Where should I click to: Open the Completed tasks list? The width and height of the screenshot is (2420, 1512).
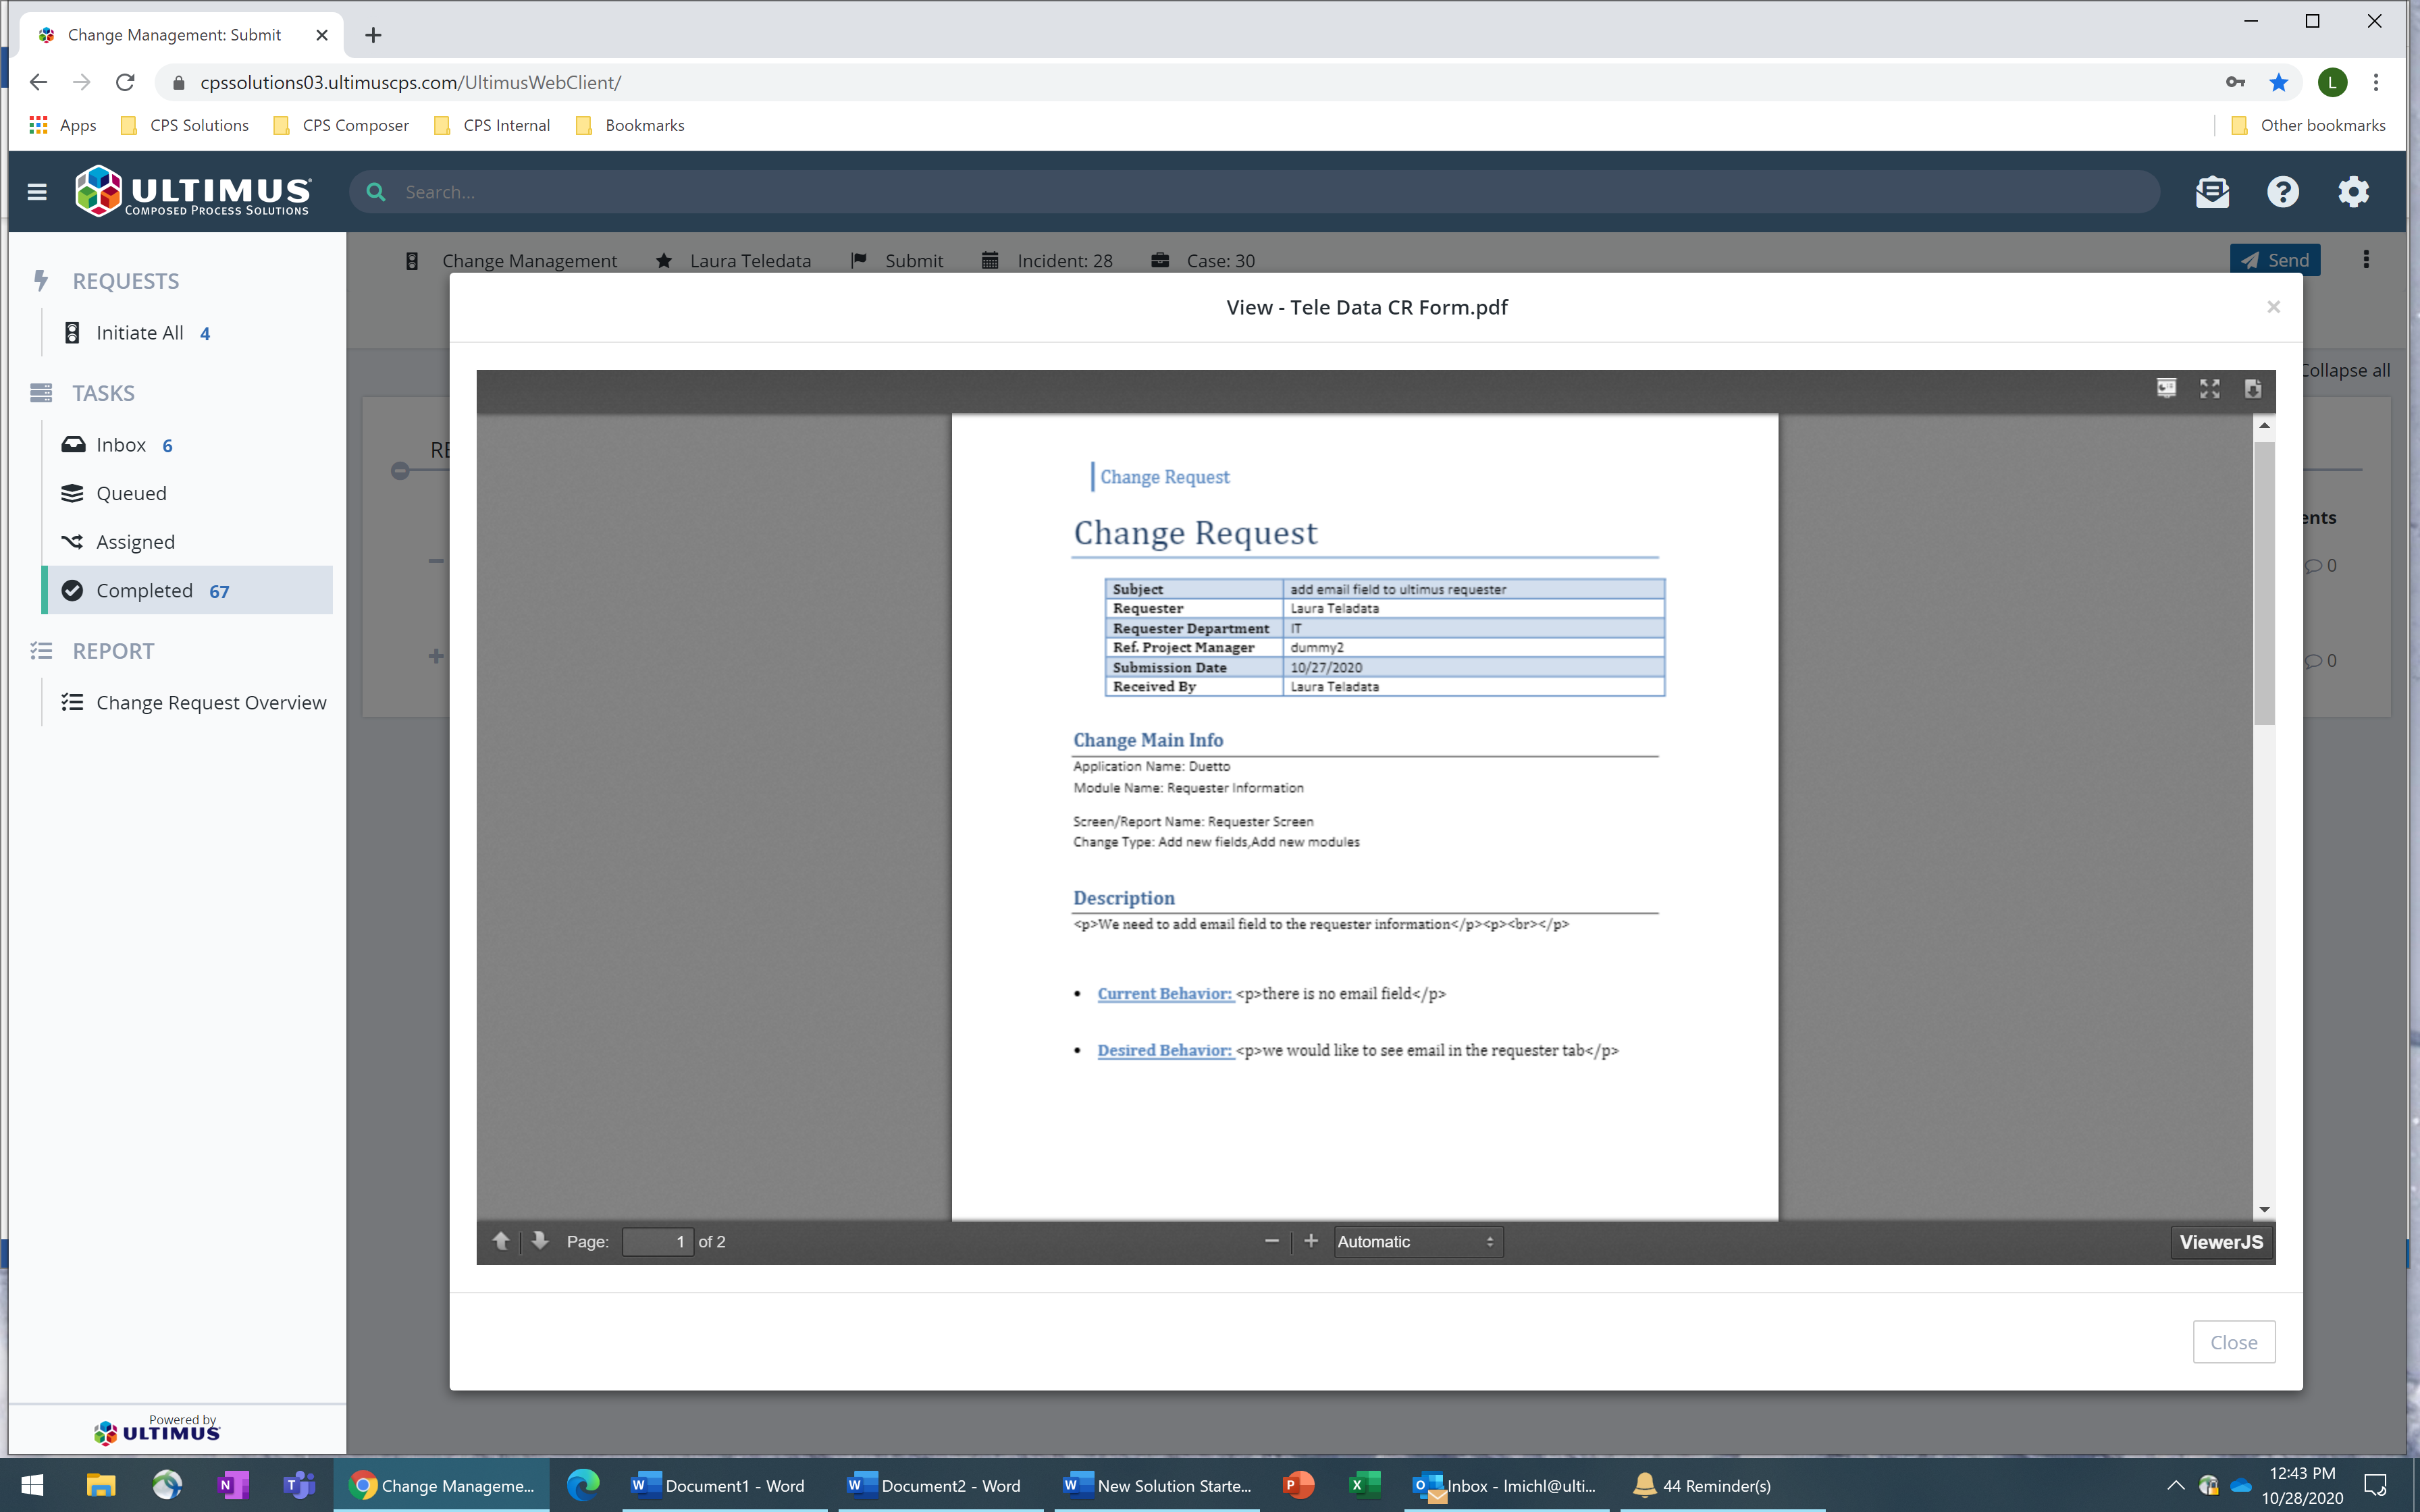(144, 590)
